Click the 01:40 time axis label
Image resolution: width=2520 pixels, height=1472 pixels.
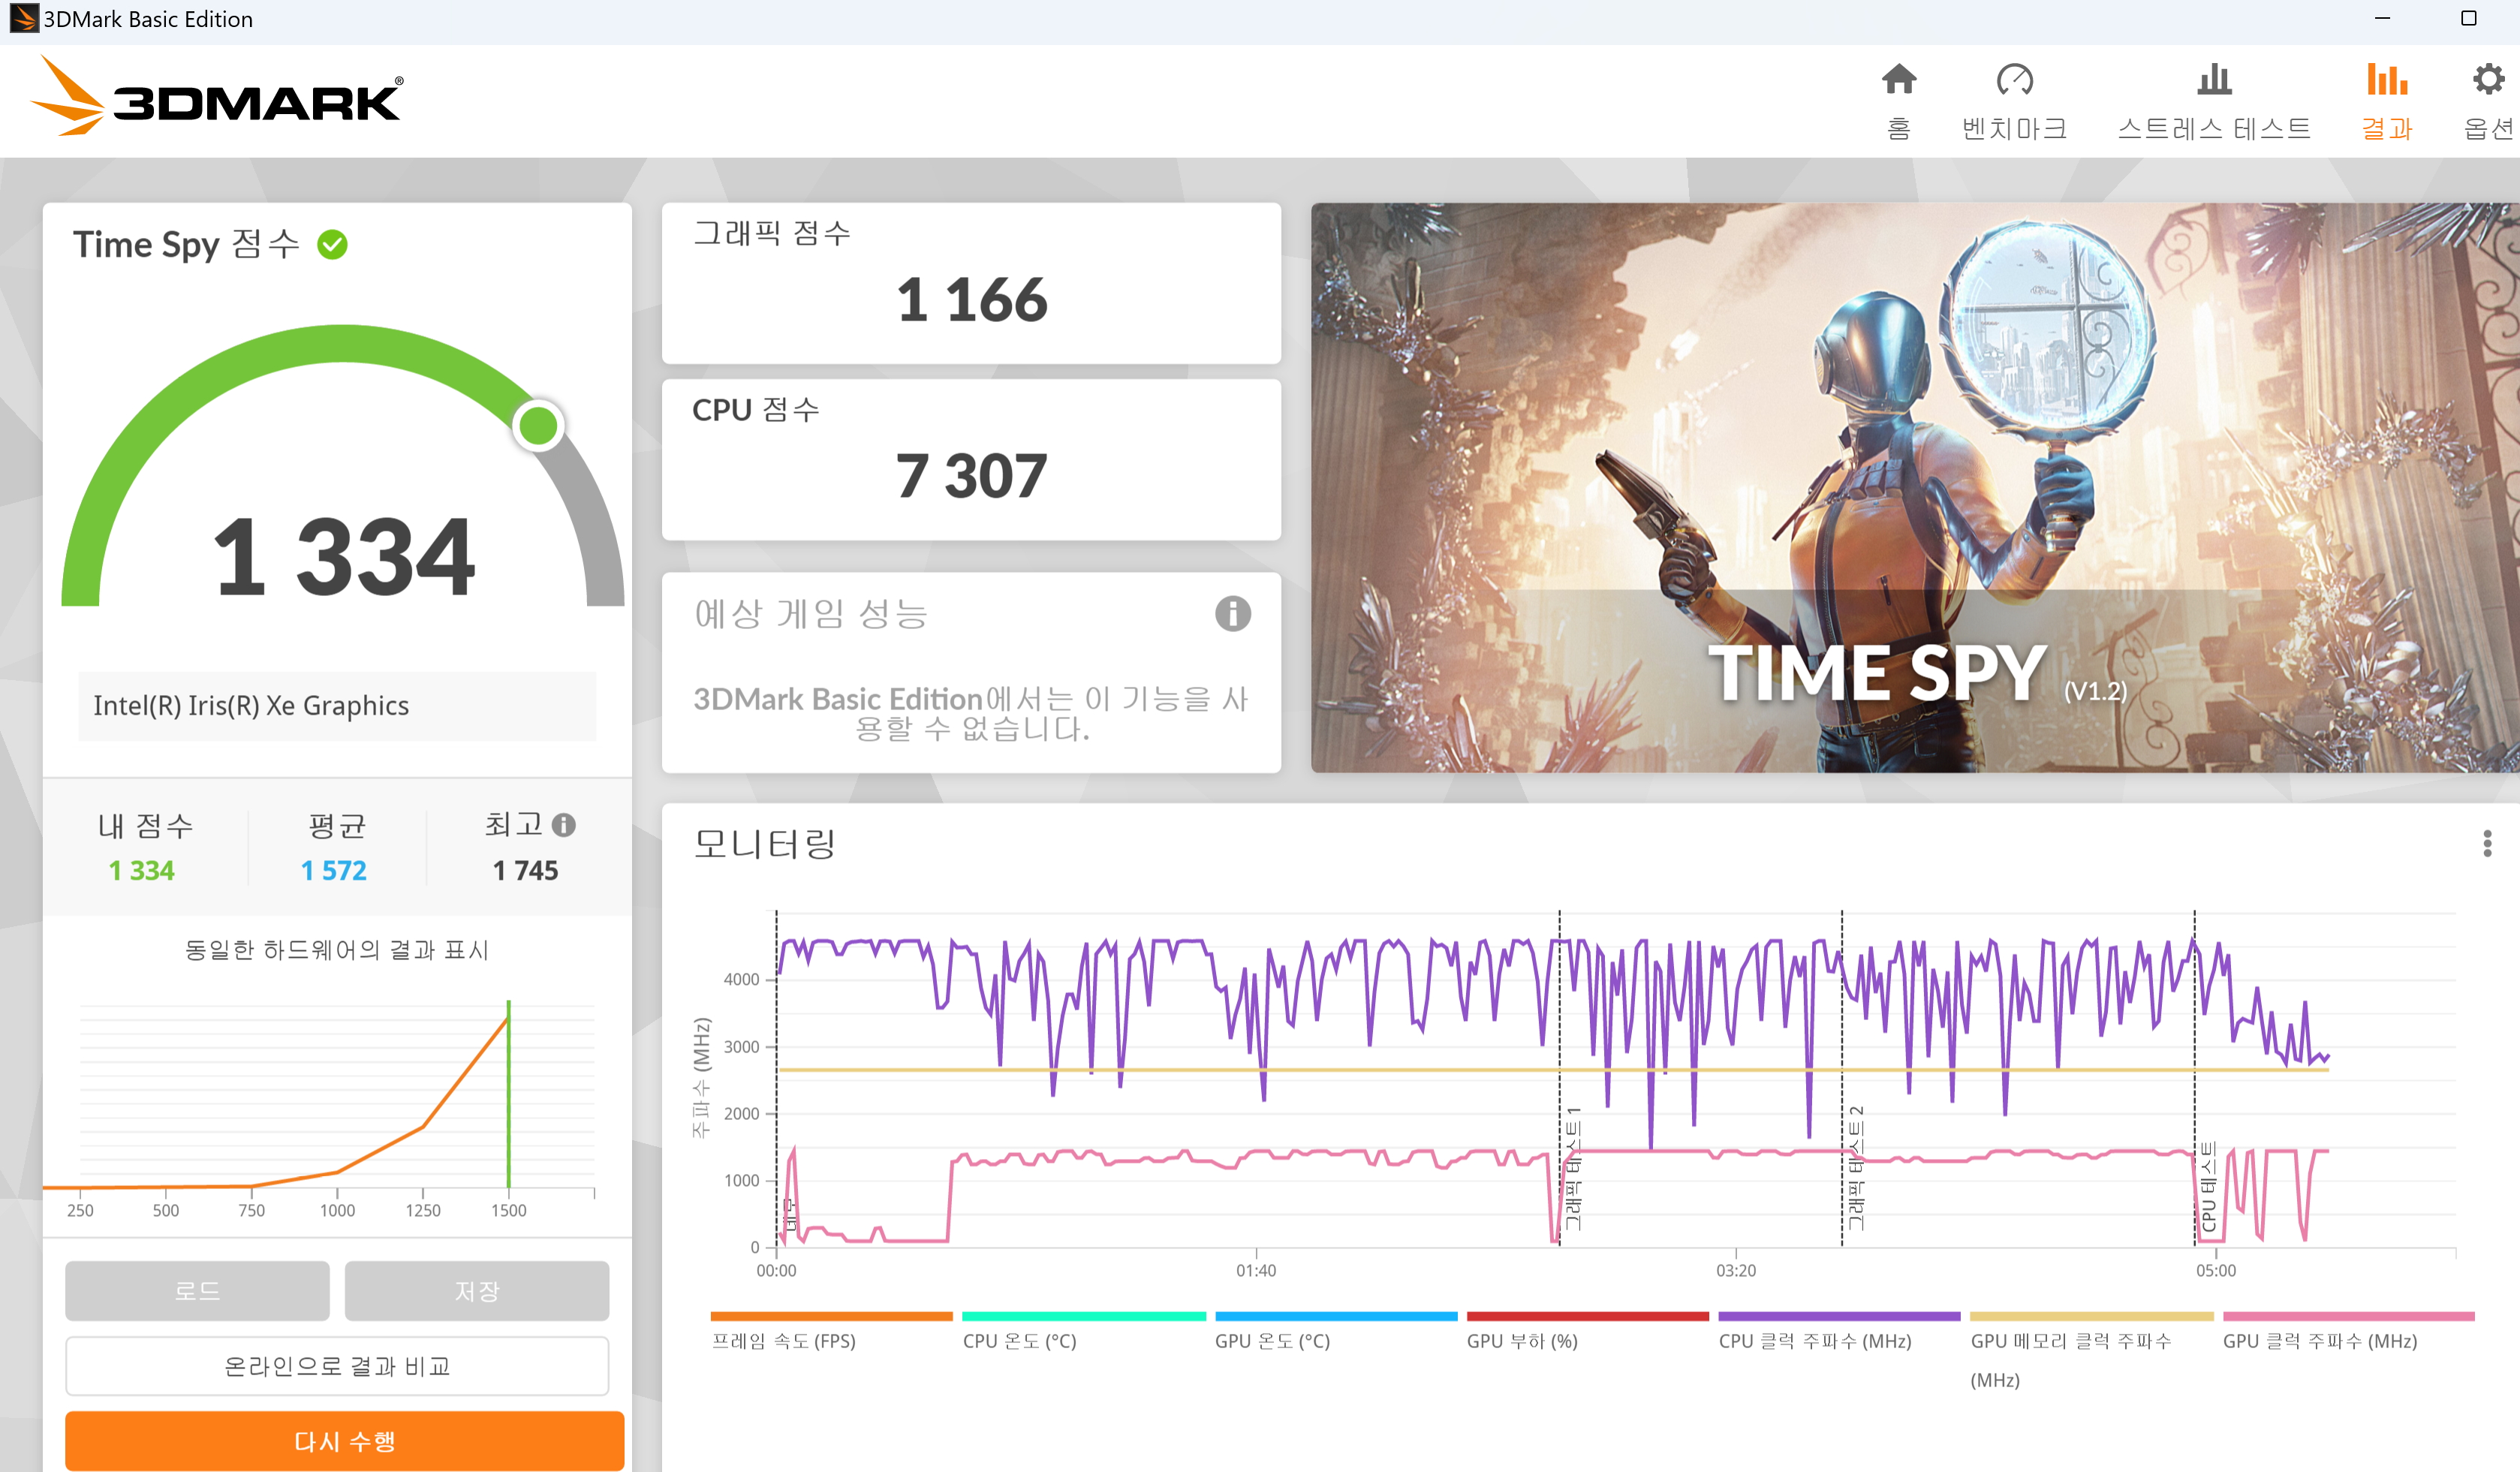1256,1271
